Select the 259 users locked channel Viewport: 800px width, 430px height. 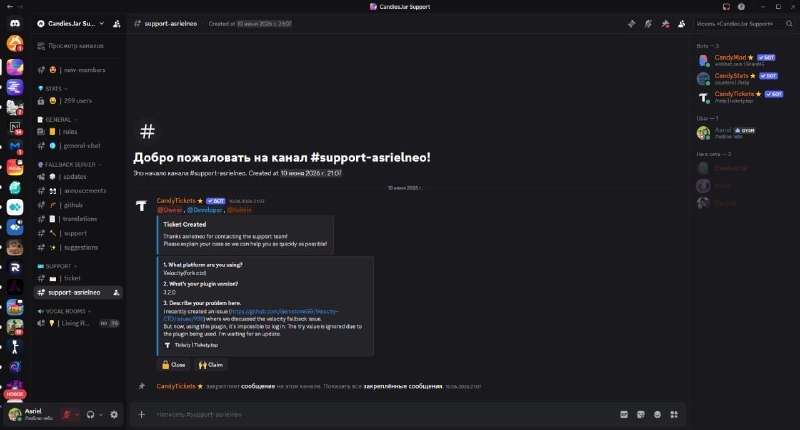coord(78,101)
